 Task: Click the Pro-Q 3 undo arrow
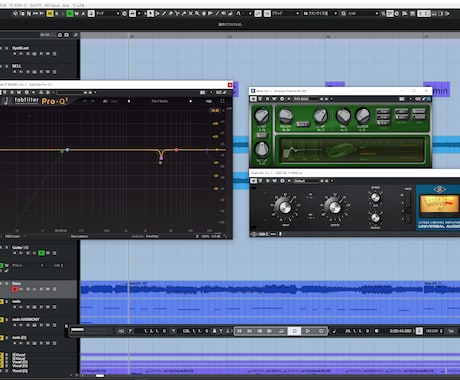point(85,101)
